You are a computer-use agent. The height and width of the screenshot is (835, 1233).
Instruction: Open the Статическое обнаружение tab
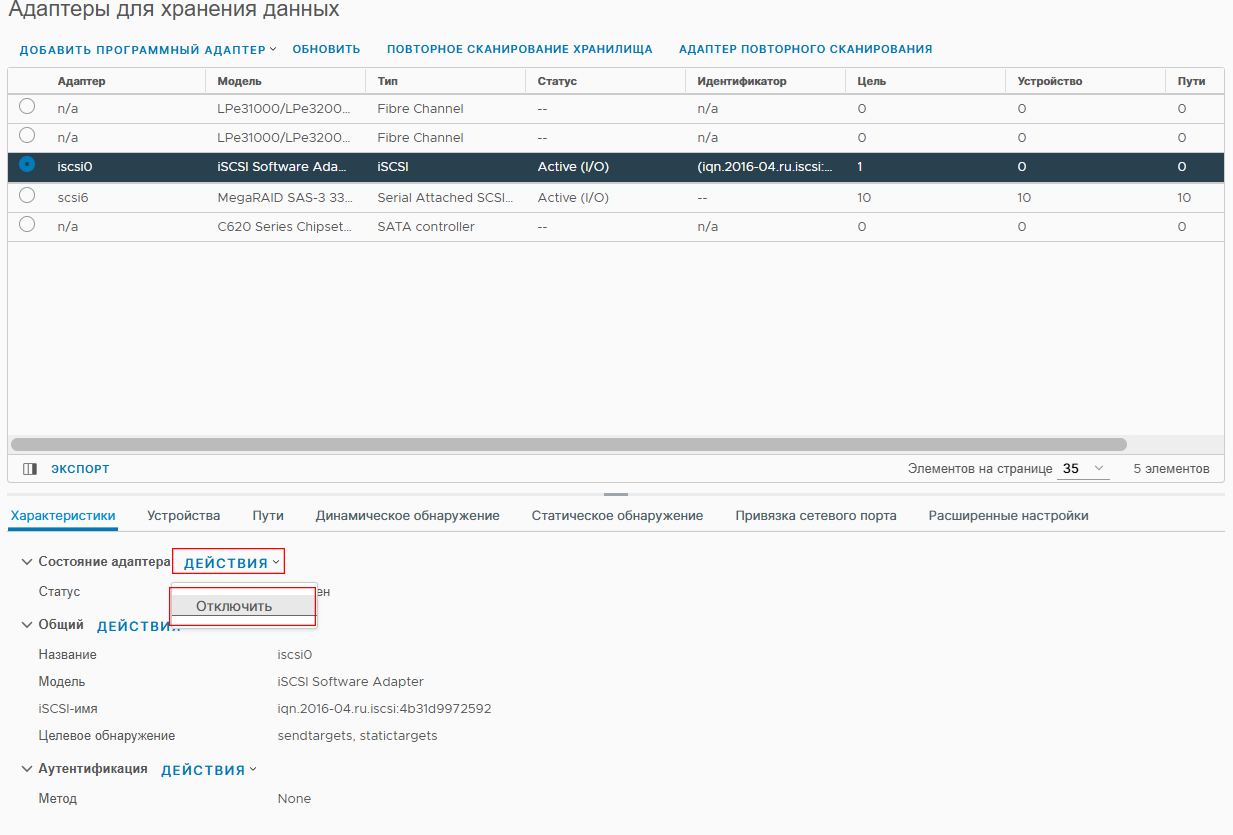[617, 516]
